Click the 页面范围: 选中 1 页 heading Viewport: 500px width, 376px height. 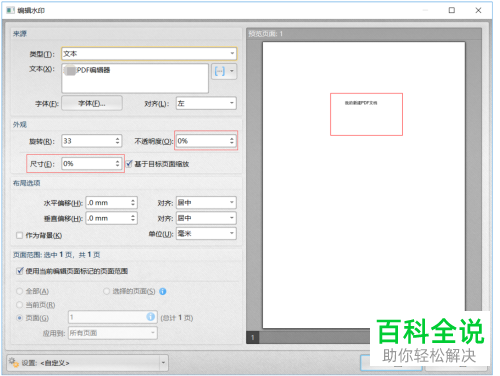(56, 255)
